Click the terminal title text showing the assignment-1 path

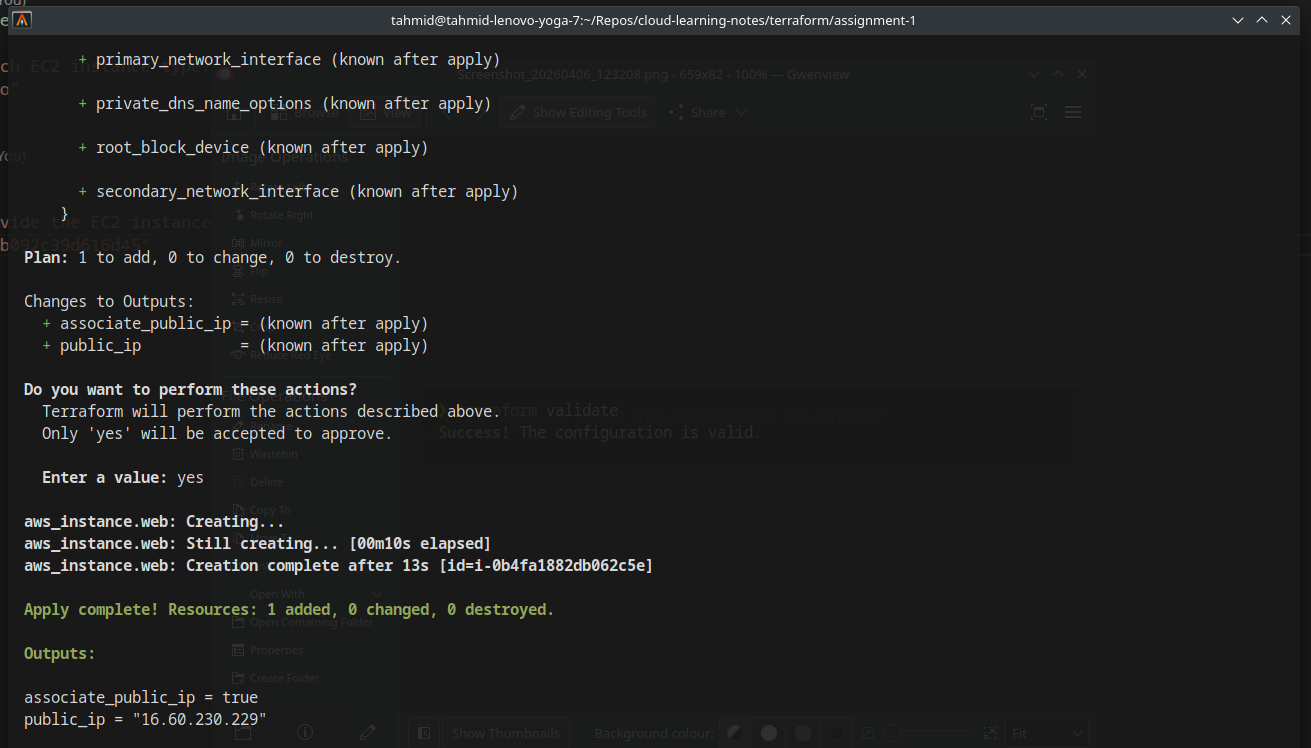tap(653, 20)
